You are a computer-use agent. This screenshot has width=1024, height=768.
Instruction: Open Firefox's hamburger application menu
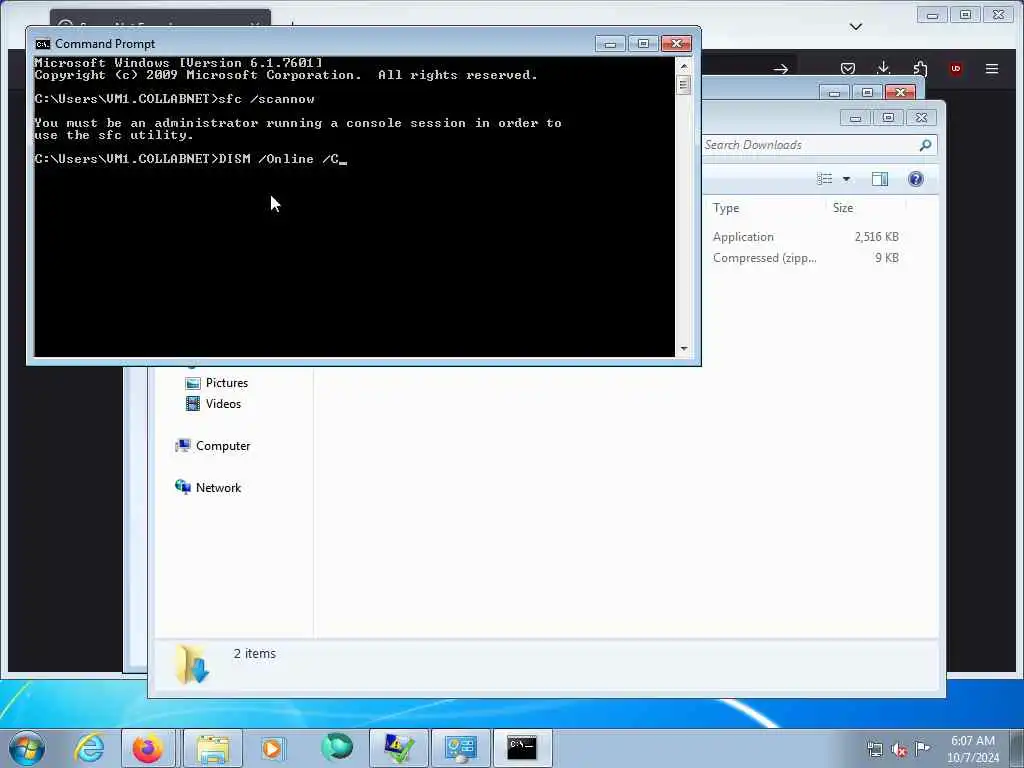coord(991,69)
